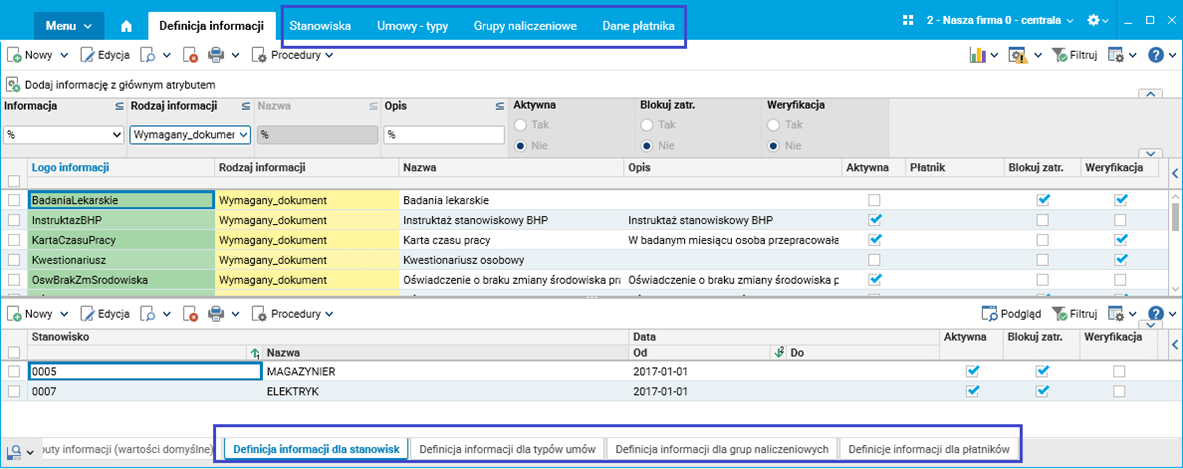The width and height of the screenshot is (1183, 469).
Task: Click Filtruj in the upper toolbar
Action: pos(1073,55)
